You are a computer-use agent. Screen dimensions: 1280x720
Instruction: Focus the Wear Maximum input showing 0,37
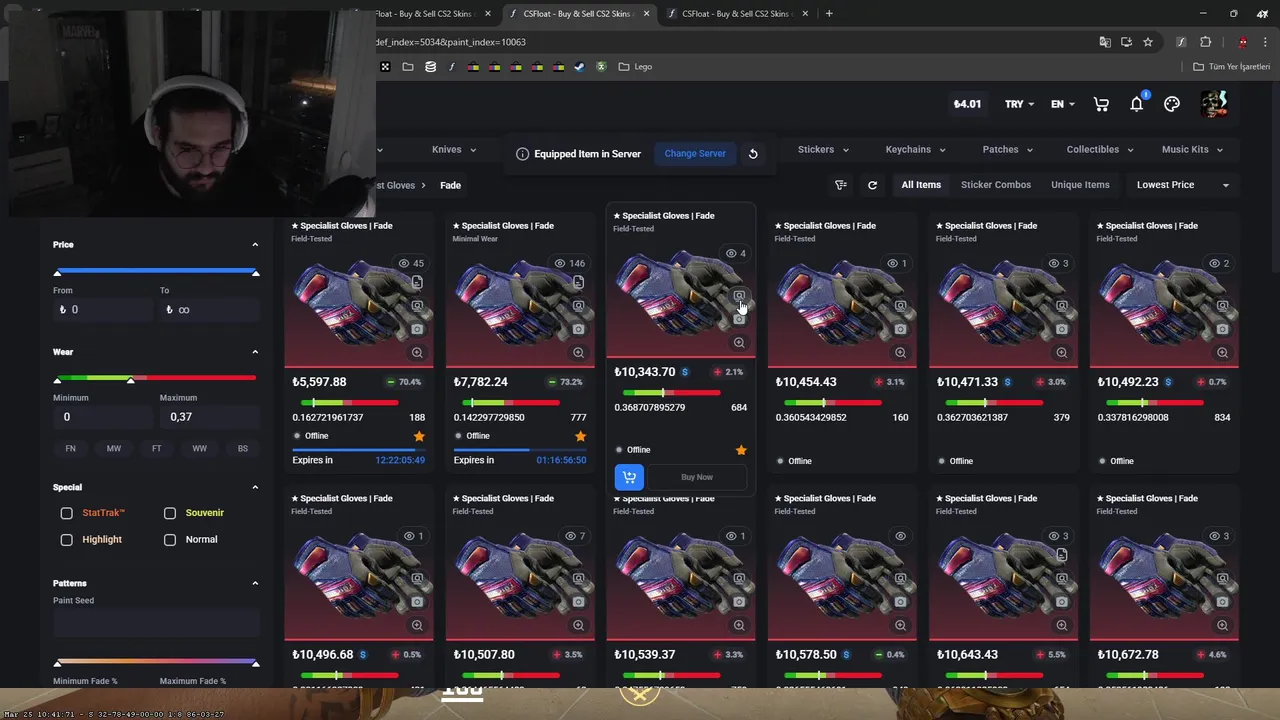(209, 417)
